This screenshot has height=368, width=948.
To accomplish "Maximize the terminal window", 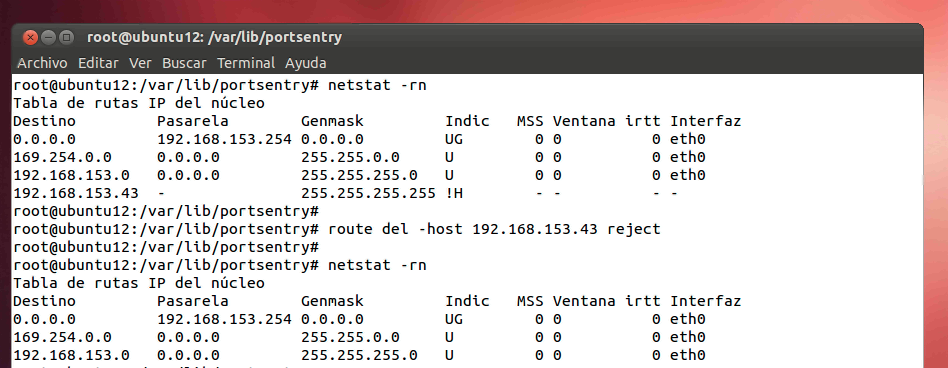I will tap(67, 37).
